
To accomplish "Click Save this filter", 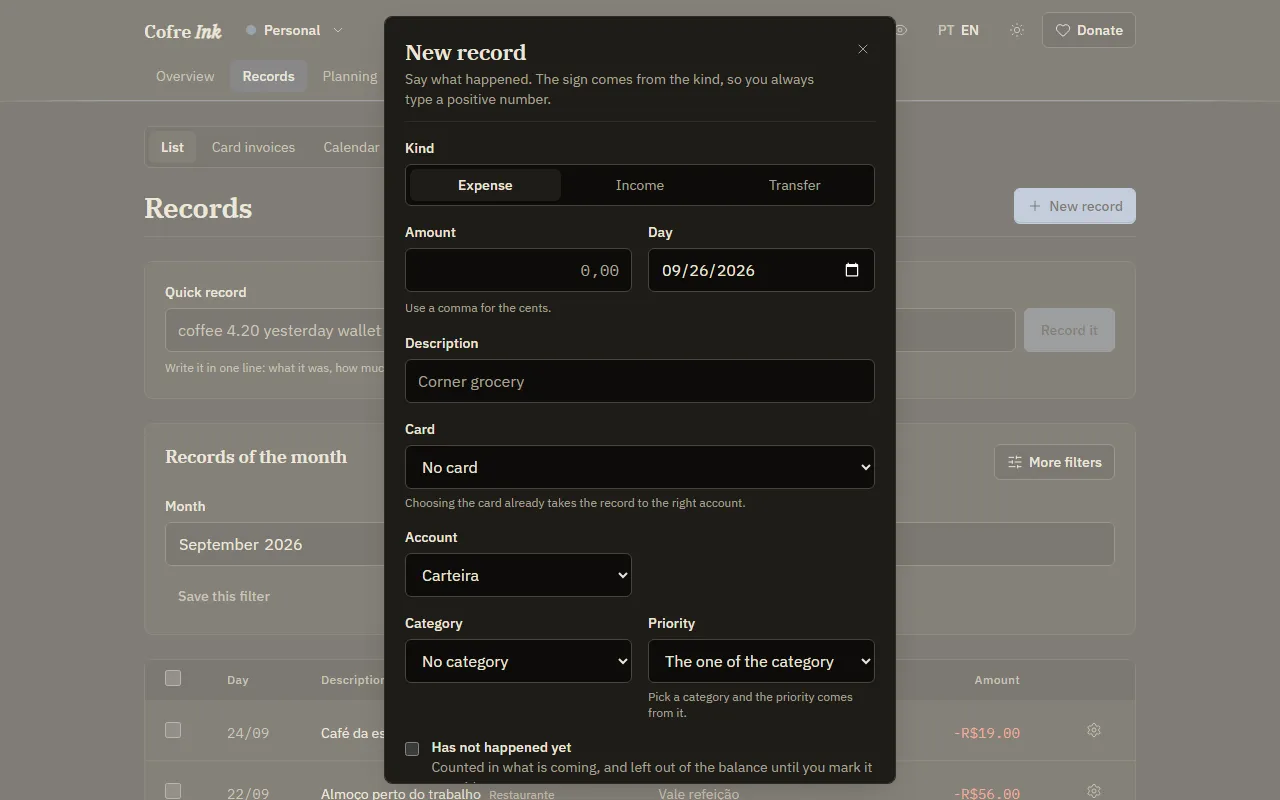I will pyautogui.click(x=224, y=596).
